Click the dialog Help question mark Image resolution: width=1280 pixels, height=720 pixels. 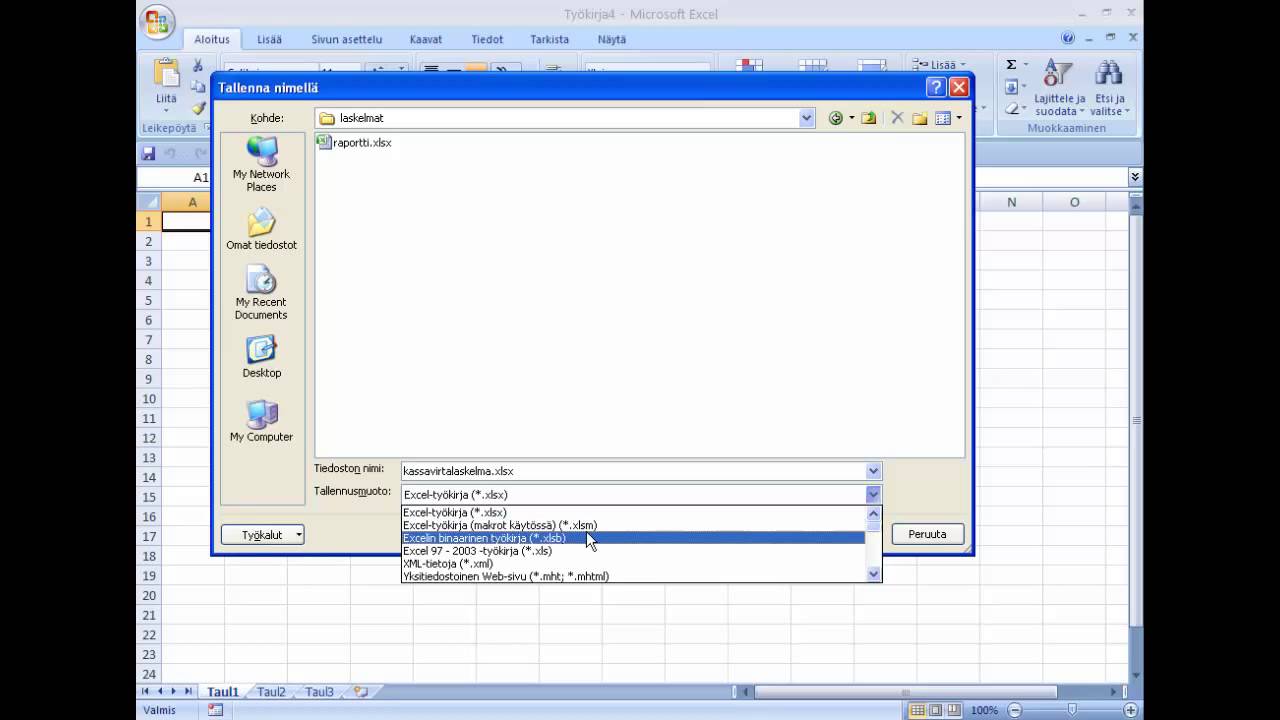936,87
